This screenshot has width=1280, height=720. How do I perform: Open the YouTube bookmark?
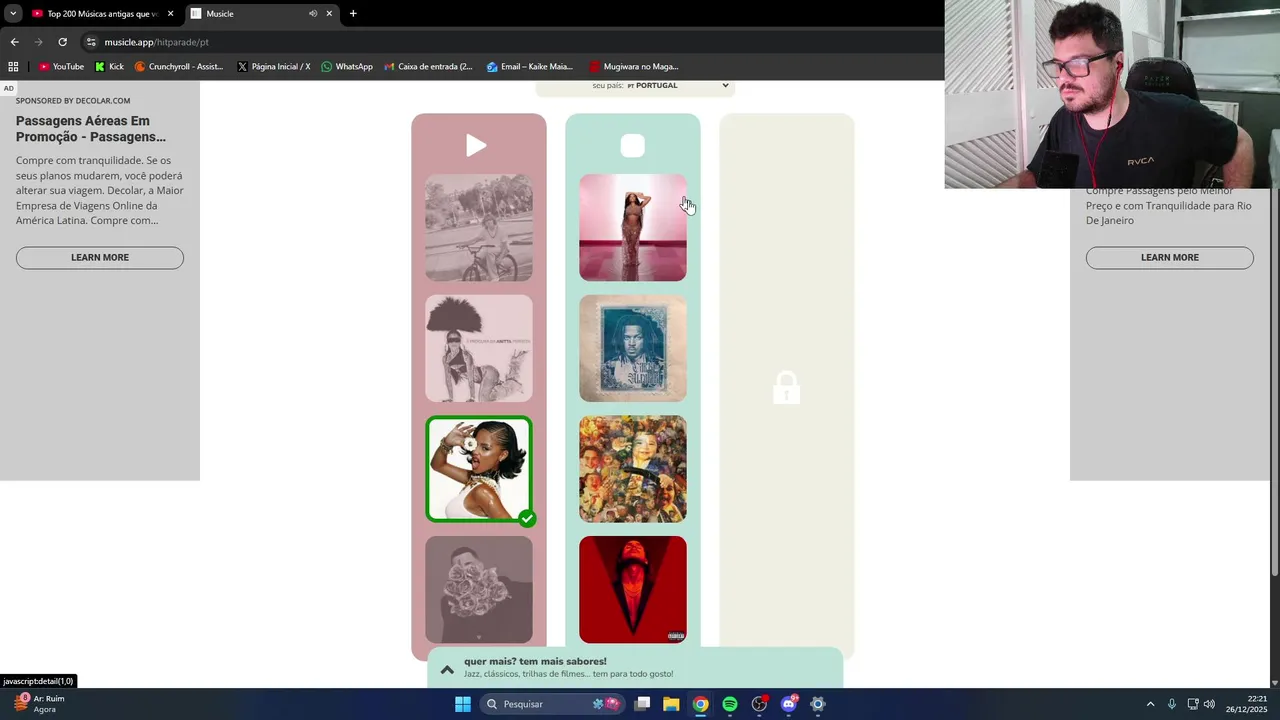61,67
